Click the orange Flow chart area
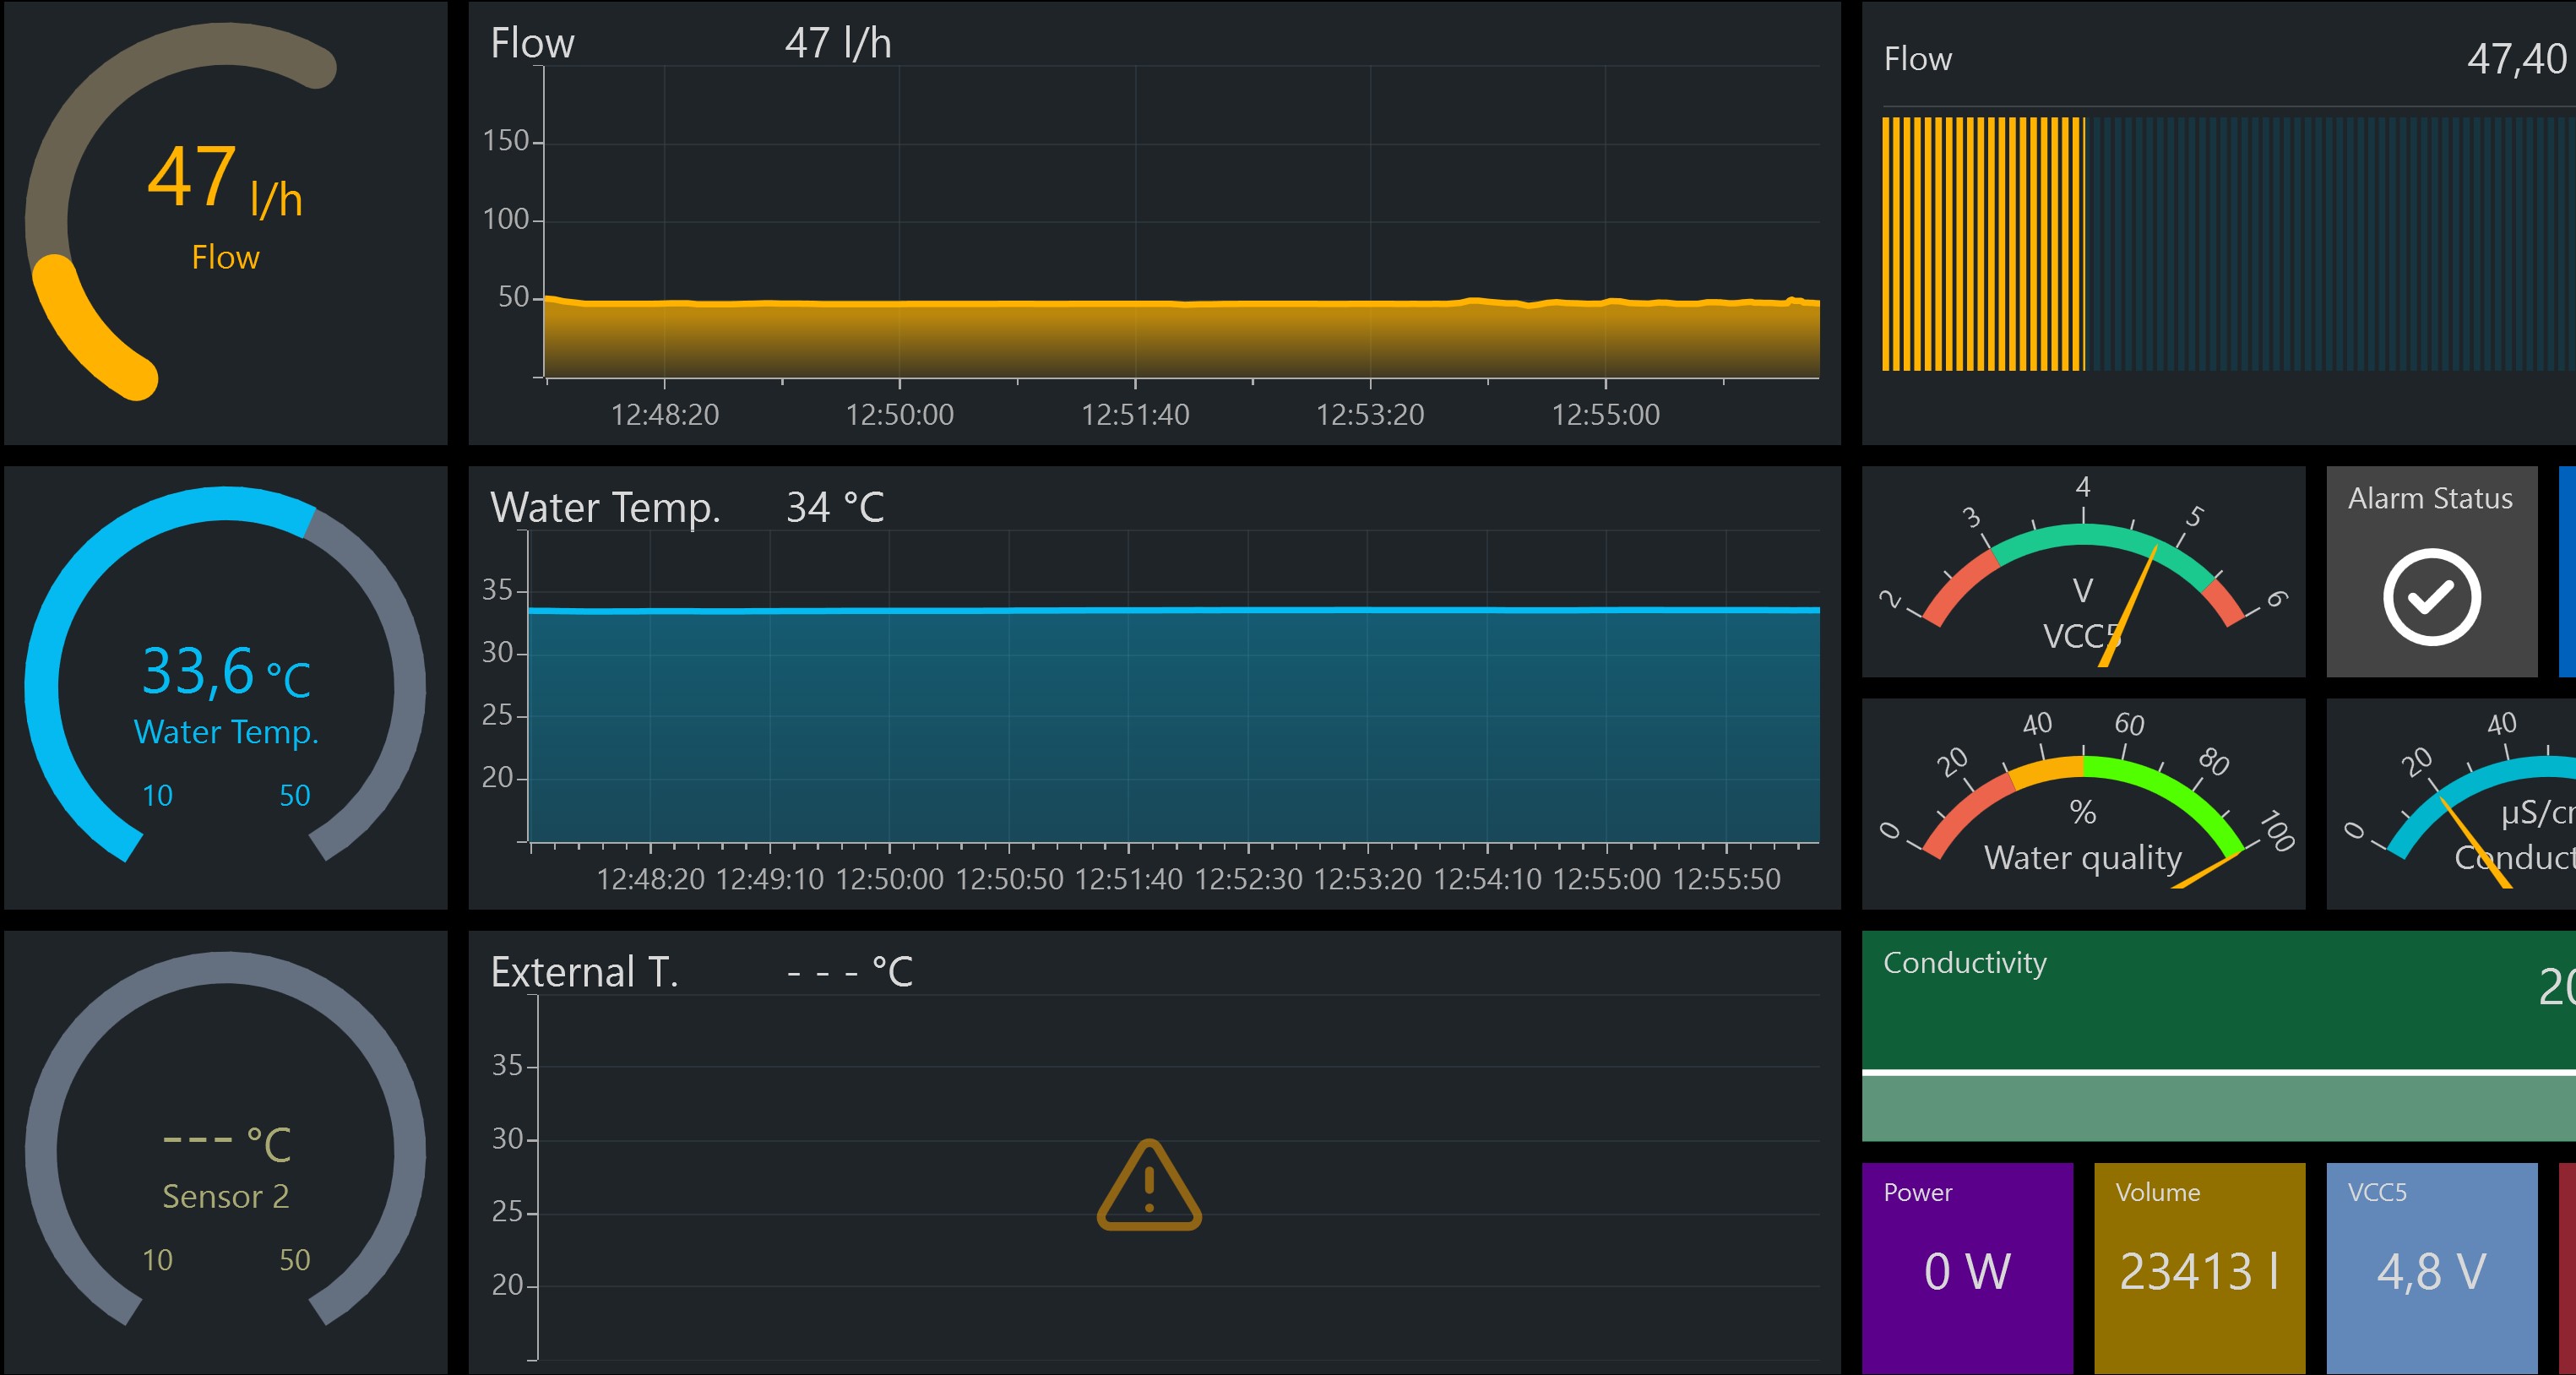The width and height of the screenshot is (2576, 1375). click(x=1180, y=340)
